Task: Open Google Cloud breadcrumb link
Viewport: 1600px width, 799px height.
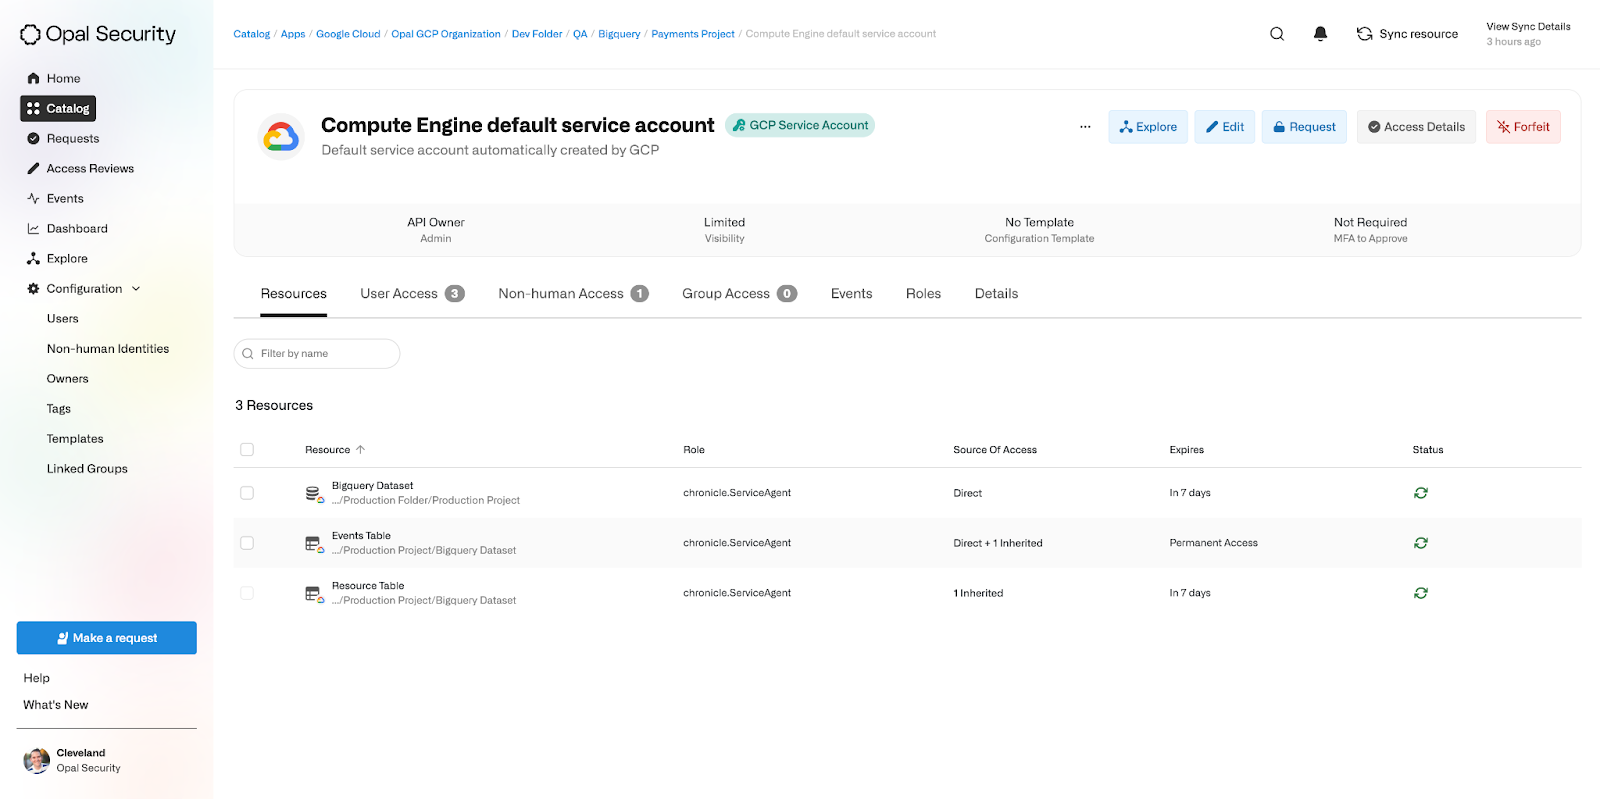Action: 348,34
